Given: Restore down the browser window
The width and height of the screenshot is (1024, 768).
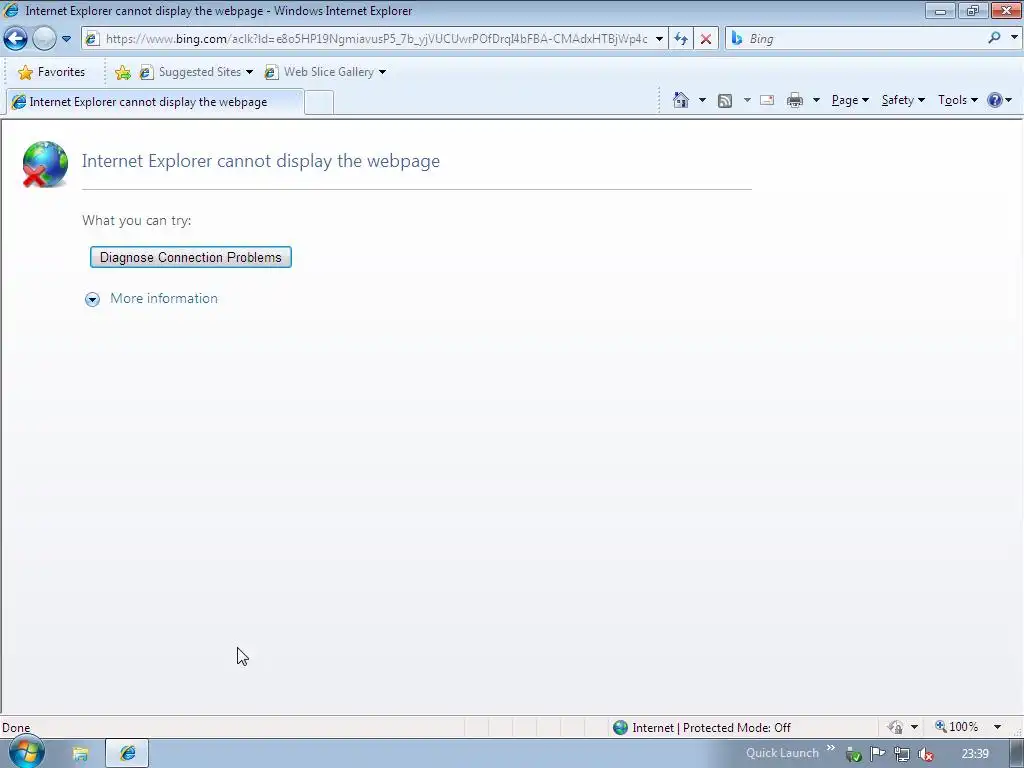Looking at the screenshot, I should tap(973, 10).
